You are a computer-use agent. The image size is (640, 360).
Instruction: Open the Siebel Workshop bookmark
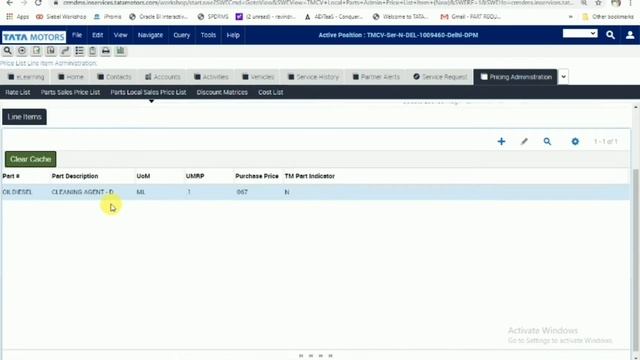[61, 17]
